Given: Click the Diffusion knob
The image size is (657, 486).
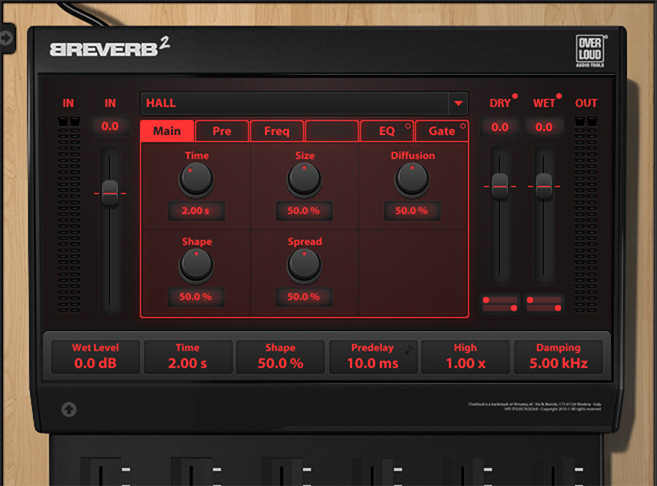Looking at the screenshot, I should (411, 180).
